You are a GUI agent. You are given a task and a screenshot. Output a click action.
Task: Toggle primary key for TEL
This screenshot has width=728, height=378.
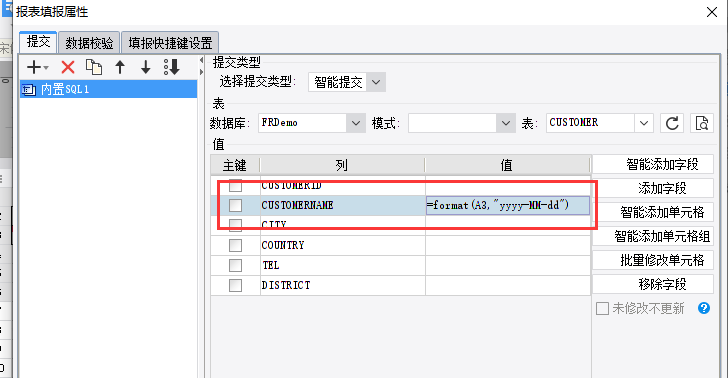(235, 265)
